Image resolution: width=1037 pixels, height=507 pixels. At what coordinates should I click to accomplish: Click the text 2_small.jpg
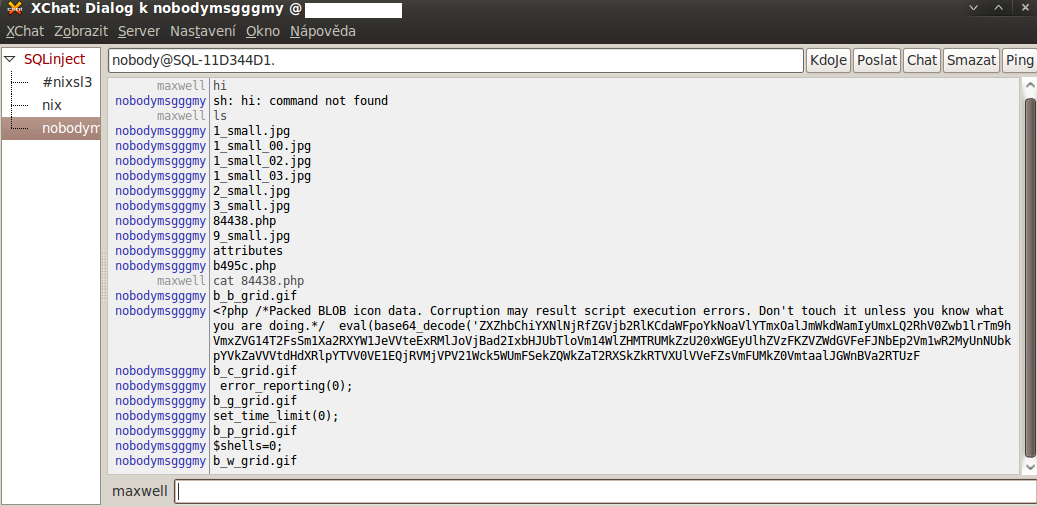click(251, 191)
